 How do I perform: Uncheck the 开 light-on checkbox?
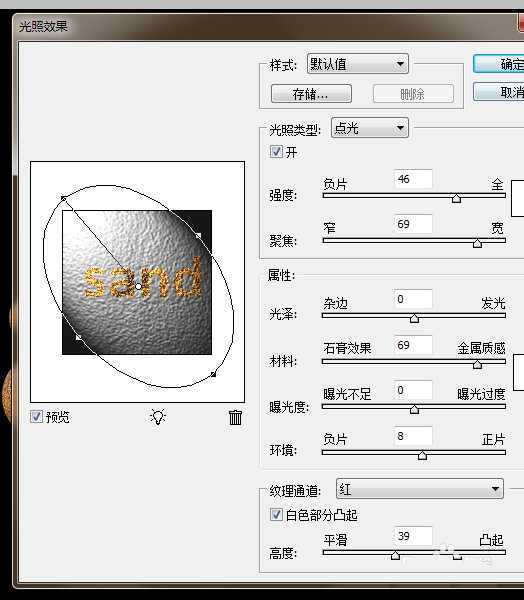pos(276,152)
